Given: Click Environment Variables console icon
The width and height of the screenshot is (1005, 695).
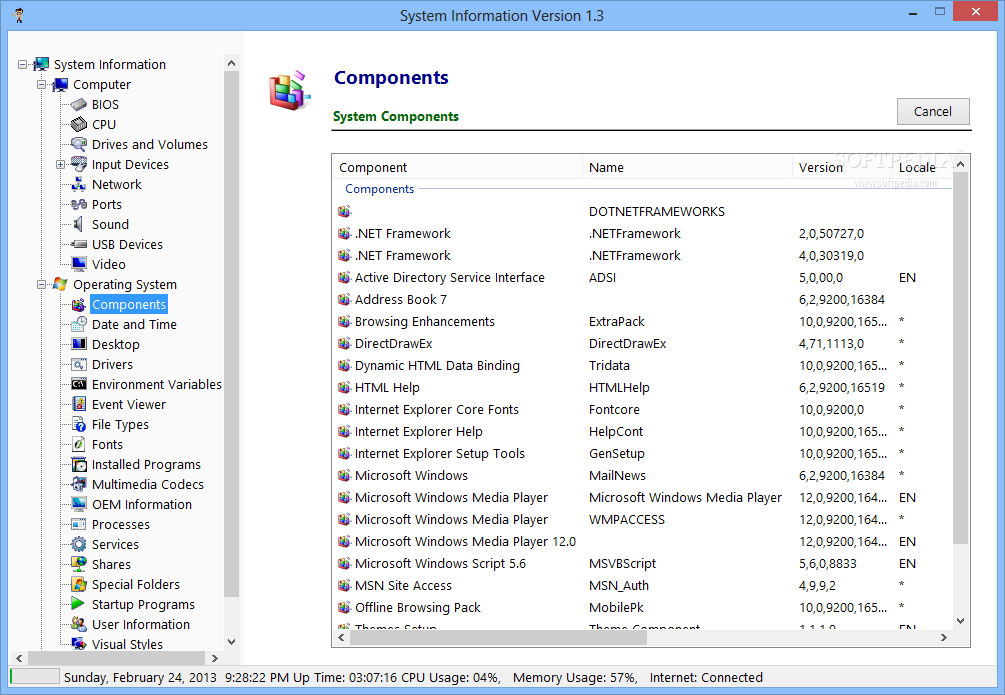Looking at the screenshot, I should coord(79,384).
